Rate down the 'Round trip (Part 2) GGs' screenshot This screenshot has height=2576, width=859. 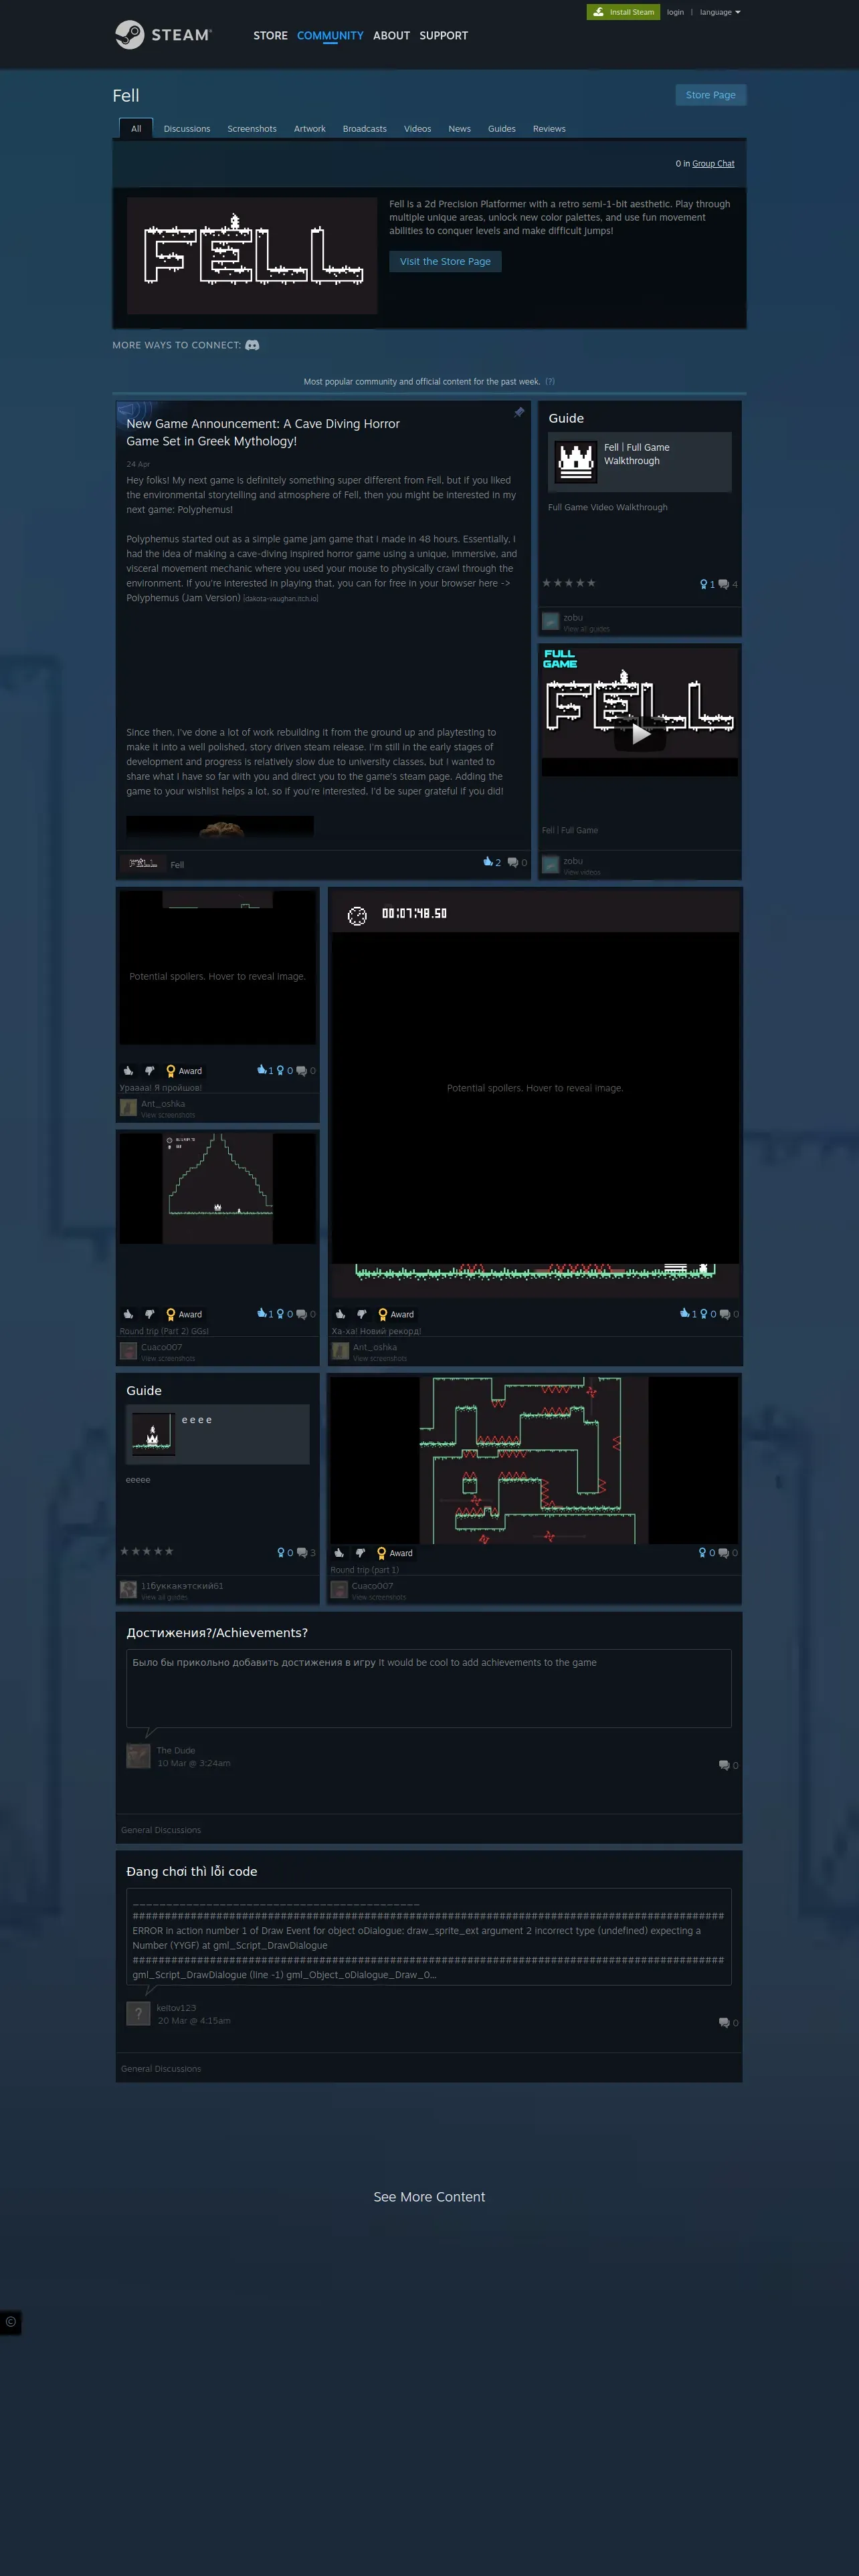149,1314
